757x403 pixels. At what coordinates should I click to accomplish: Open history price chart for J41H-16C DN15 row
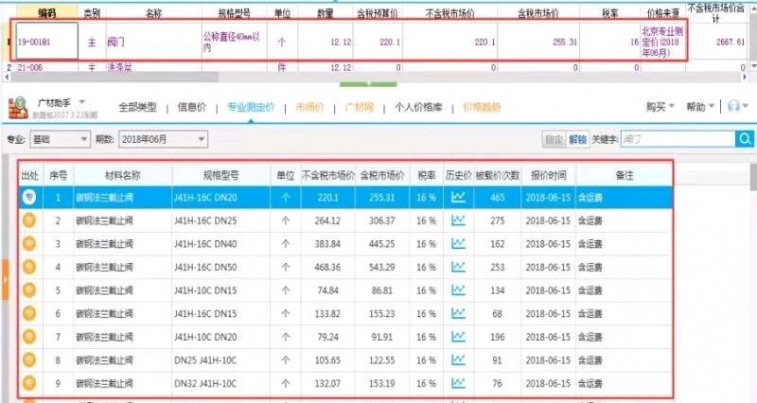pos(458,313)
